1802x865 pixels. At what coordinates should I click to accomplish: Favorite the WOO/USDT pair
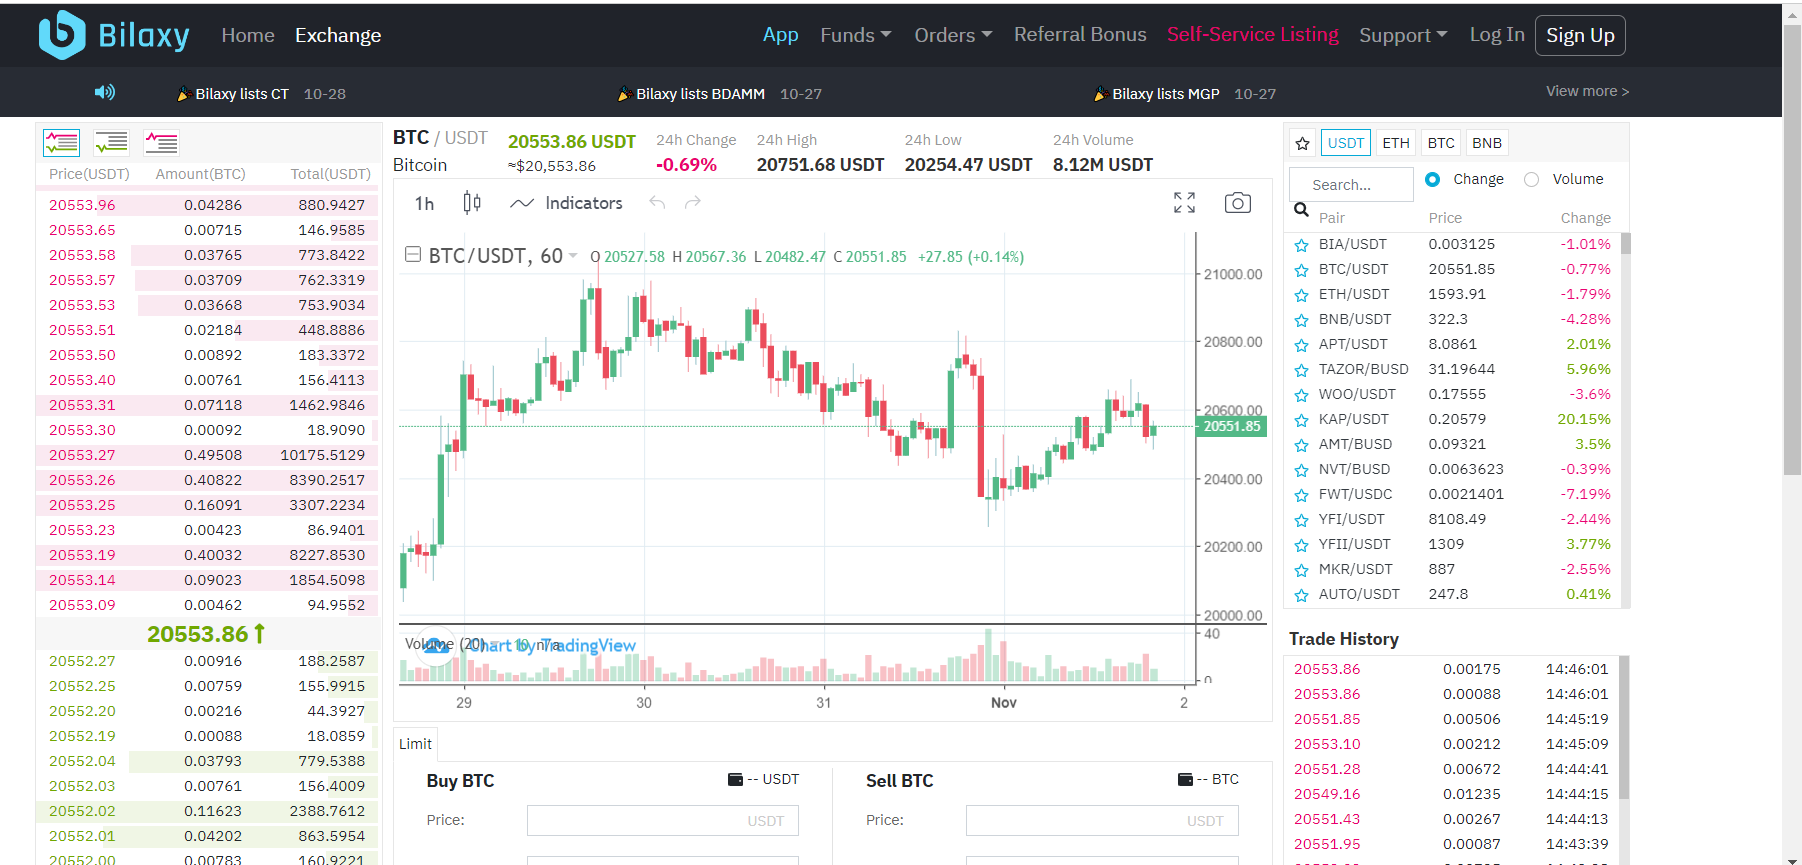(x=1301, y=395)
